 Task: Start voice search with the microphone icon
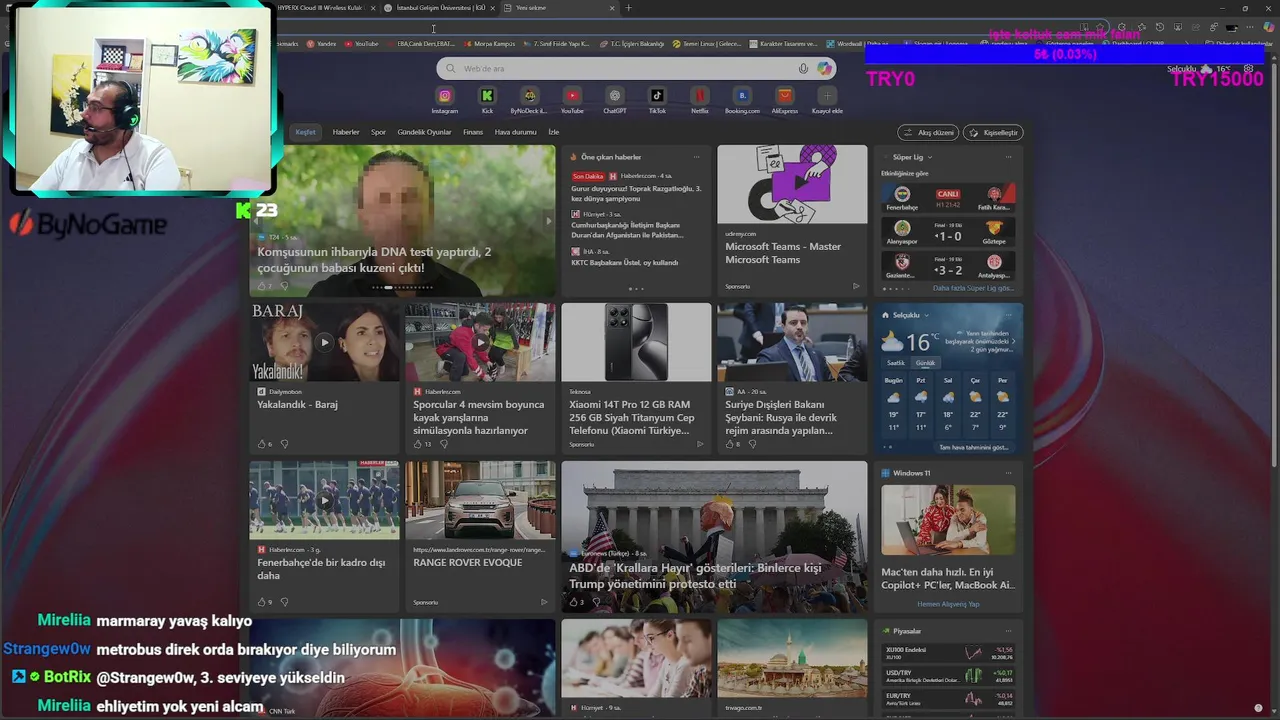(x=803, y=68)
